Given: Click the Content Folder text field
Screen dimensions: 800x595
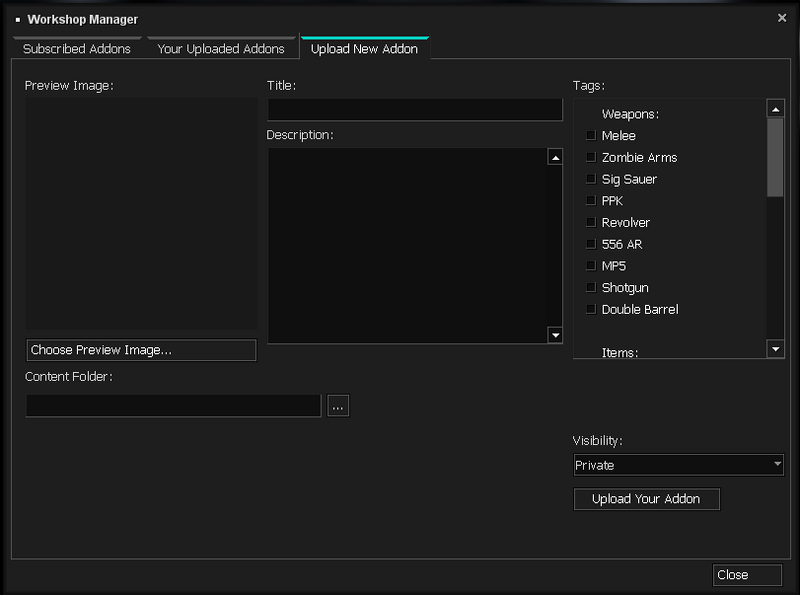Looking at the screenshot, I should click(172, 405).
